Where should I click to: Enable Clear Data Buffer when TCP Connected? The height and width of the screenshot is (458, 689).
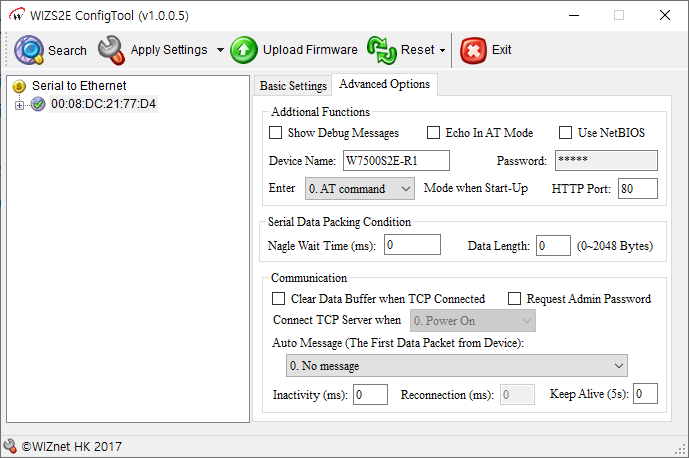click(278, 299)
